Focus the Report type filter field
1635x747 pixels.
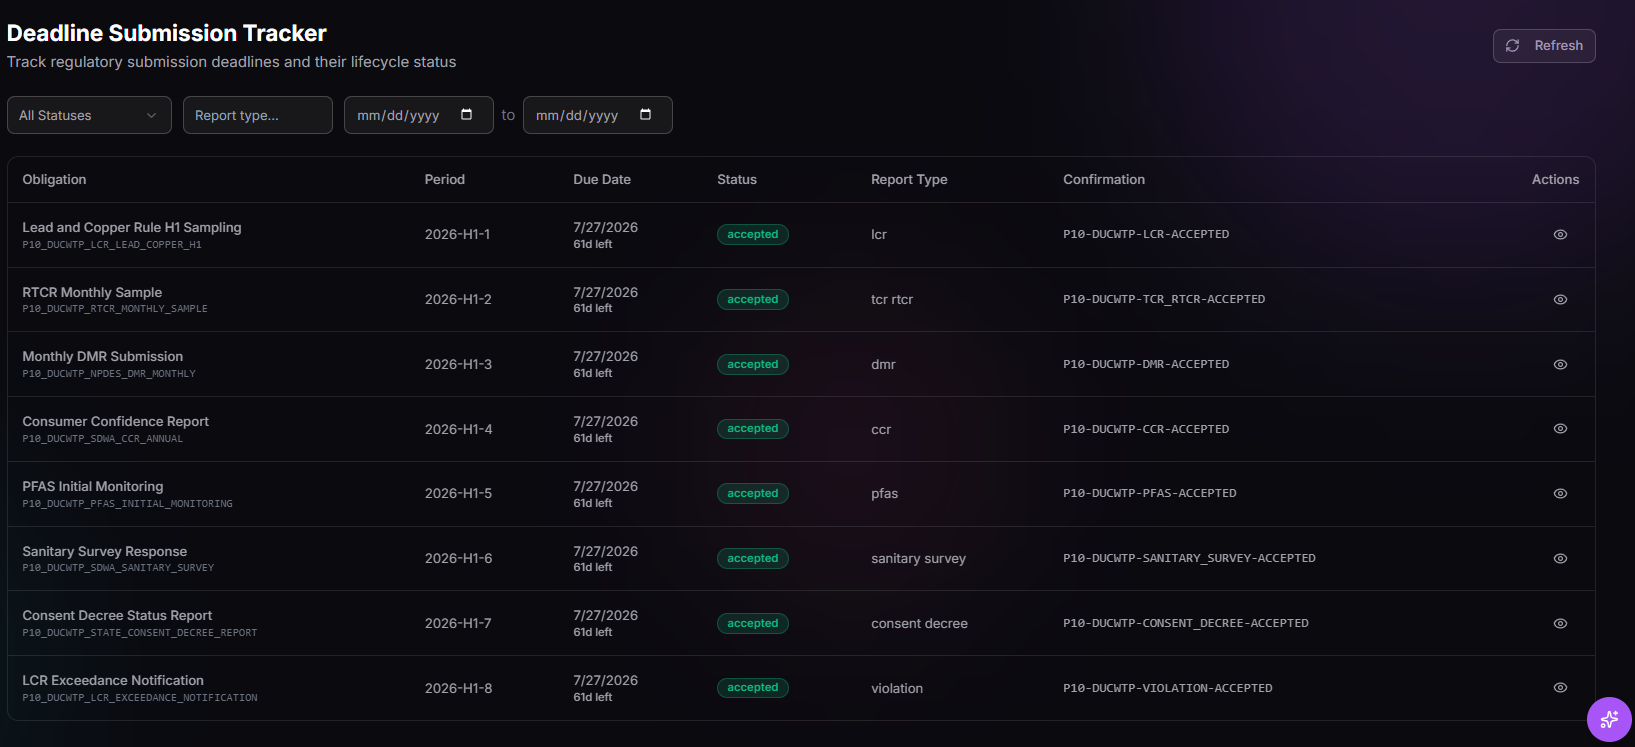click(x=258, y=115)
